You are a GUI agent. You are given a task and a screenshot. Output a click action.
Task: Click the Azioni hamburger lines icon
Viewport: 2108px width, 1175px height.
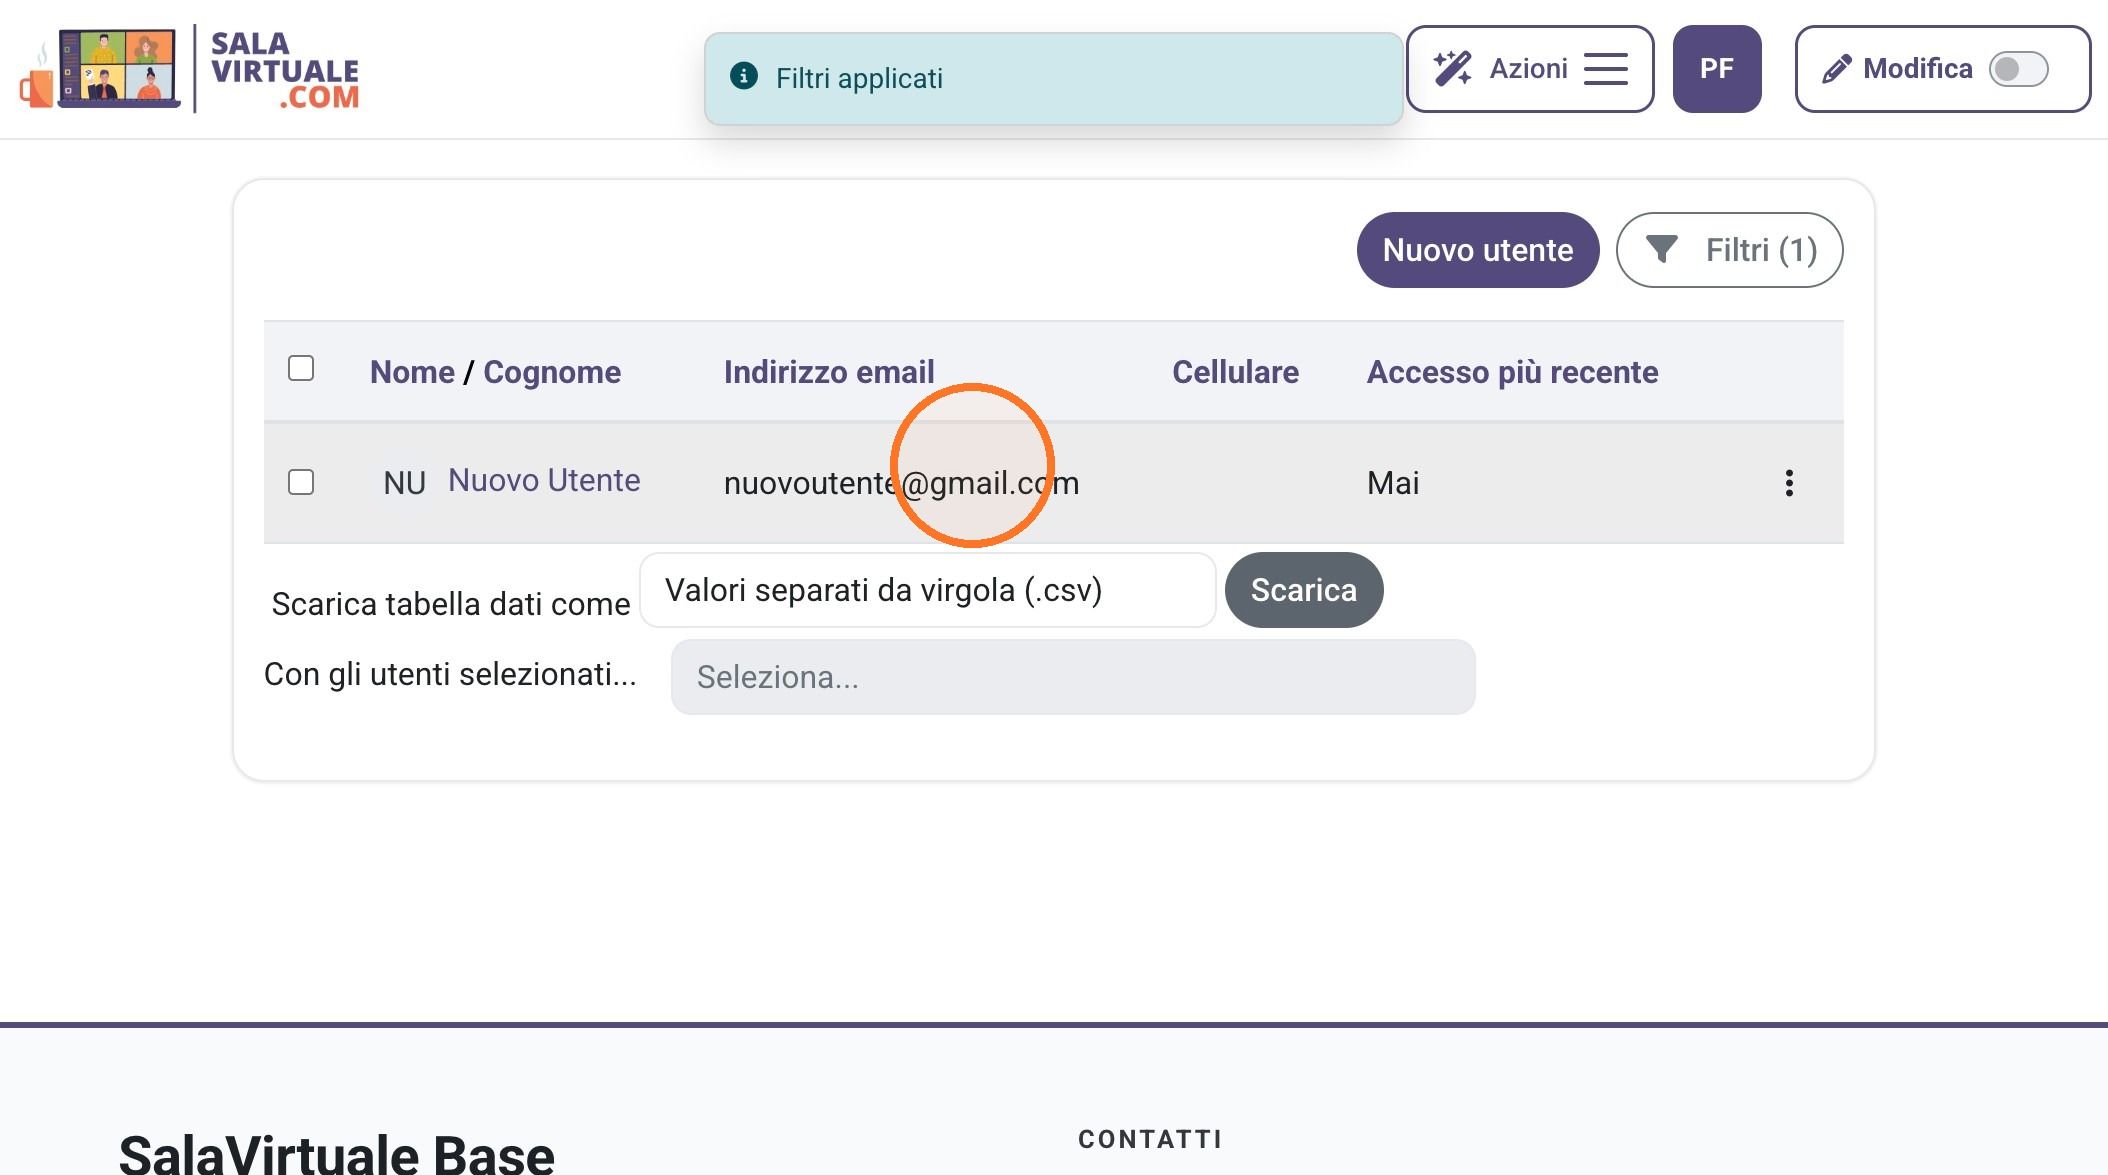pyautogui.click(x=1605, y=69)
